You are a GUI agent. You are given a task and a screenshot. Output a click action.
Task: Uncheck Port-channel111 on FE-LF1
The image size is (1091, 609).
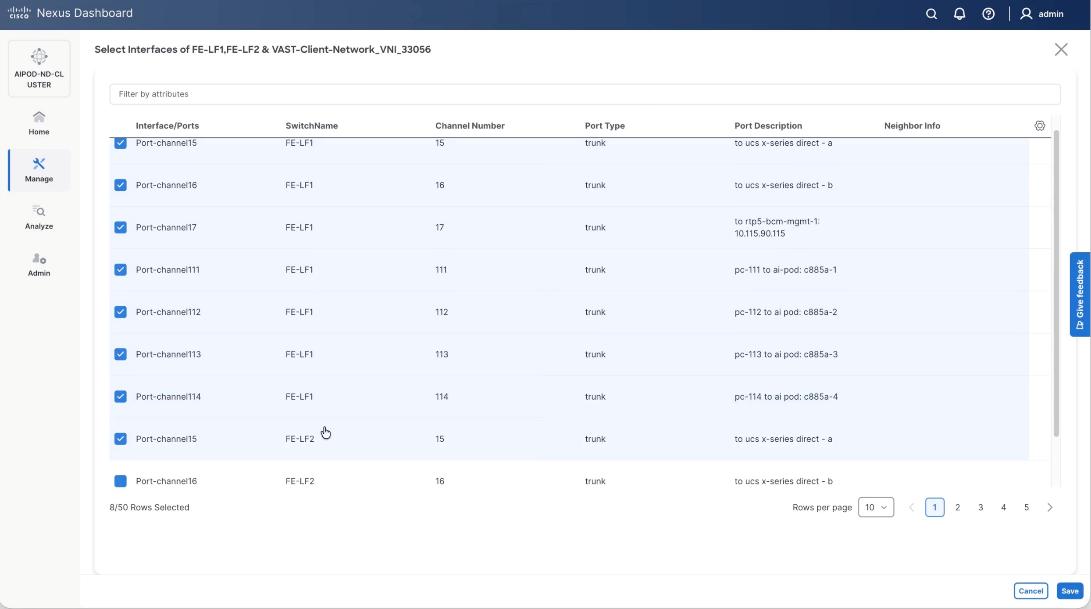(x=120, y=269)
